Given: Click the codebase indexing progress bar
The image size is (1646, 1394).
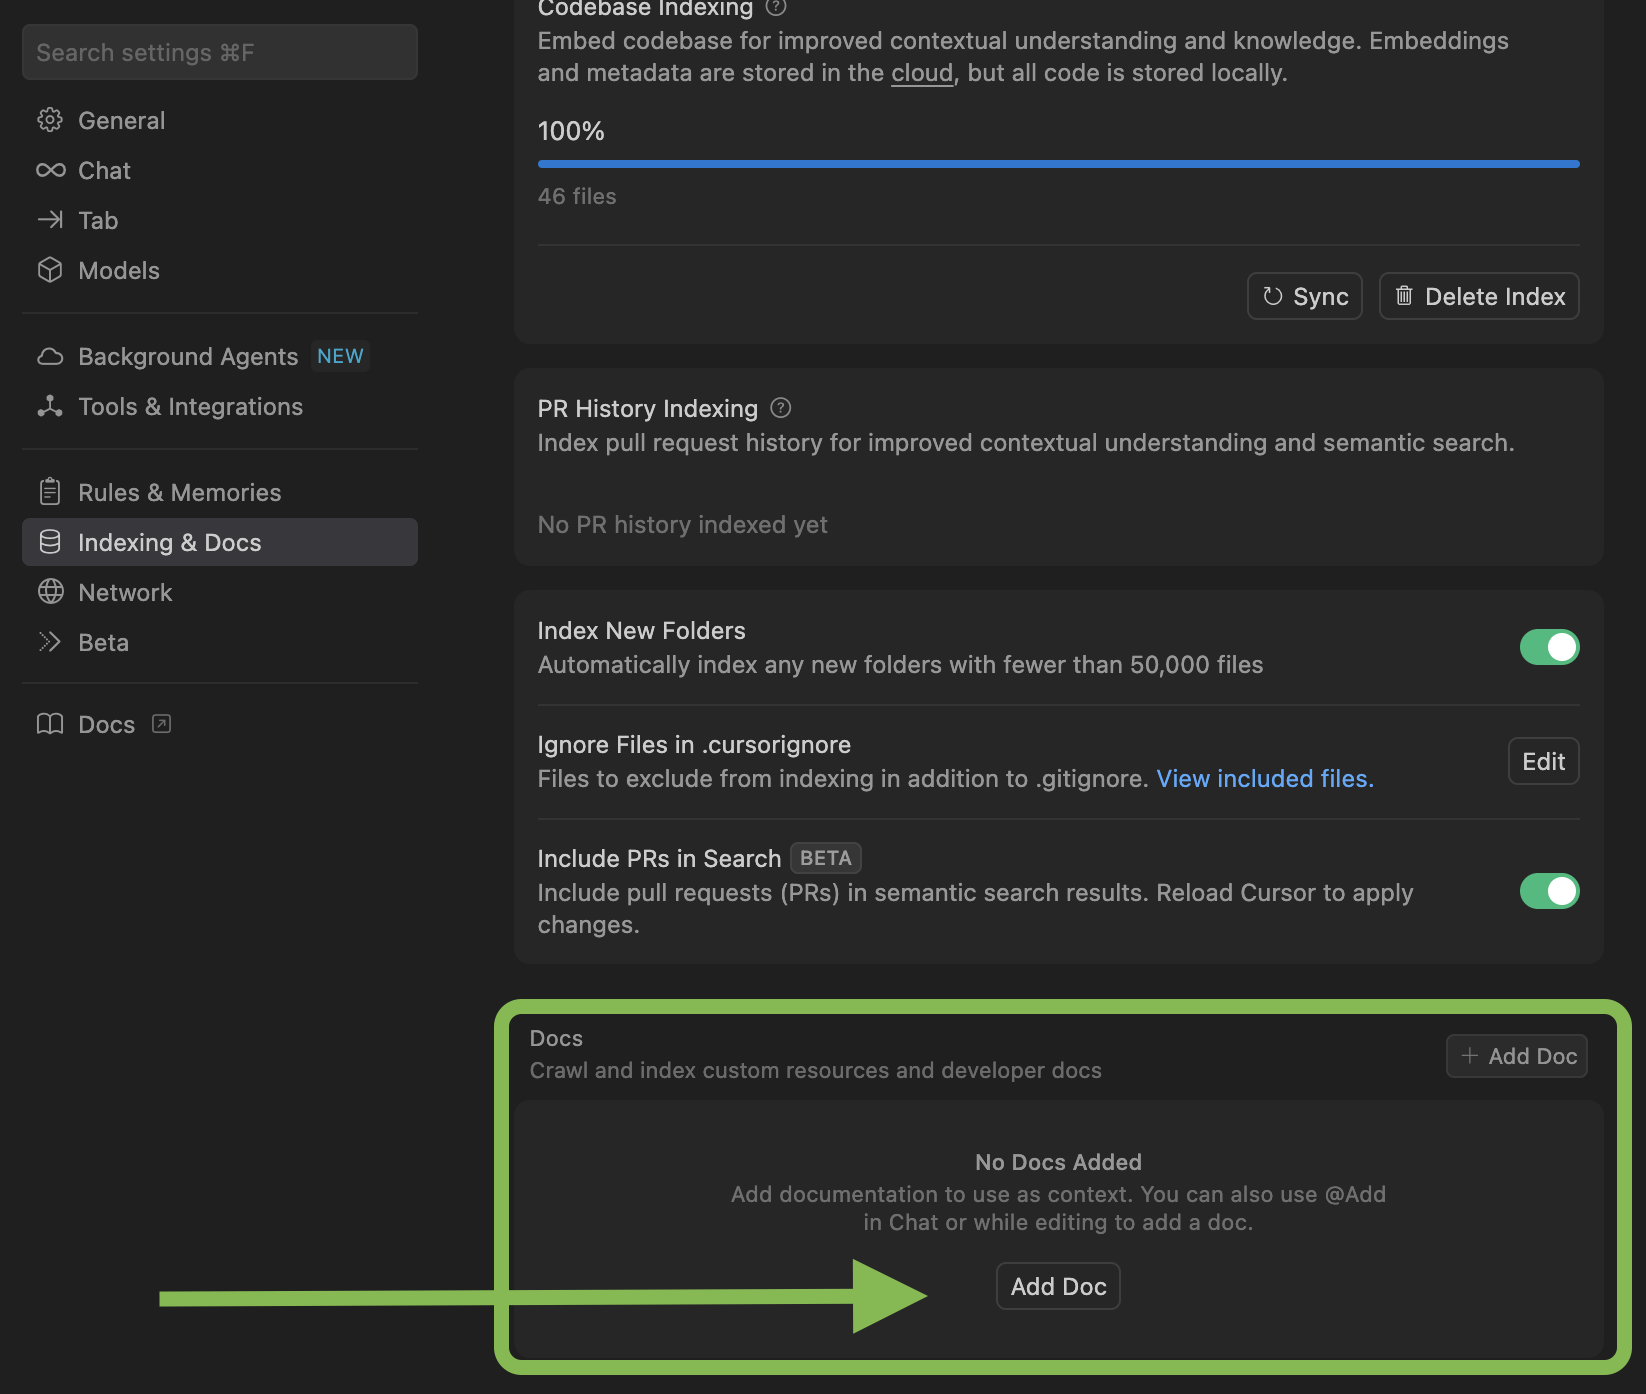Looking at the screenshot, I should click(1057, 163).
